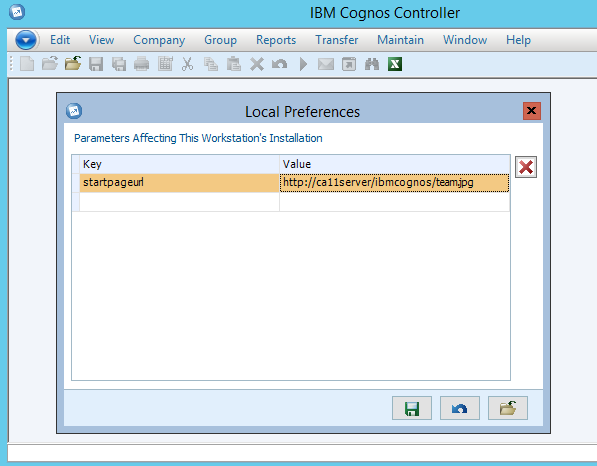Select the startpageurl key cell

pyautogui.click(x=179, y=183)
